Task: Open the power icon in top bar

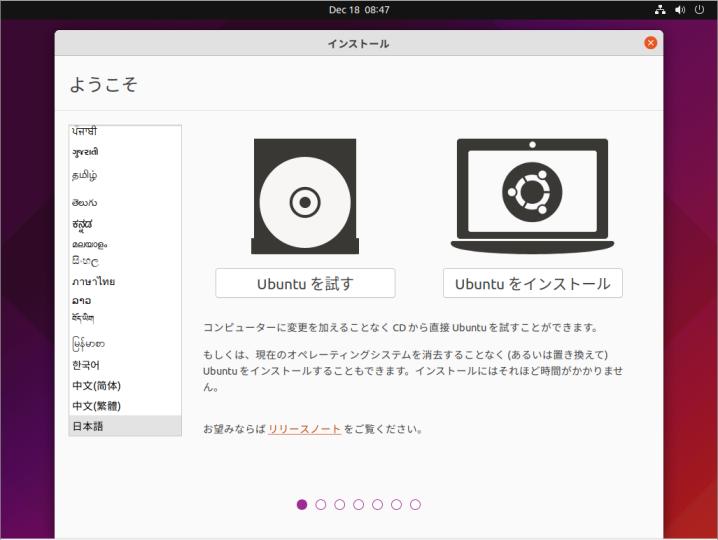Action: pos(699,10)
